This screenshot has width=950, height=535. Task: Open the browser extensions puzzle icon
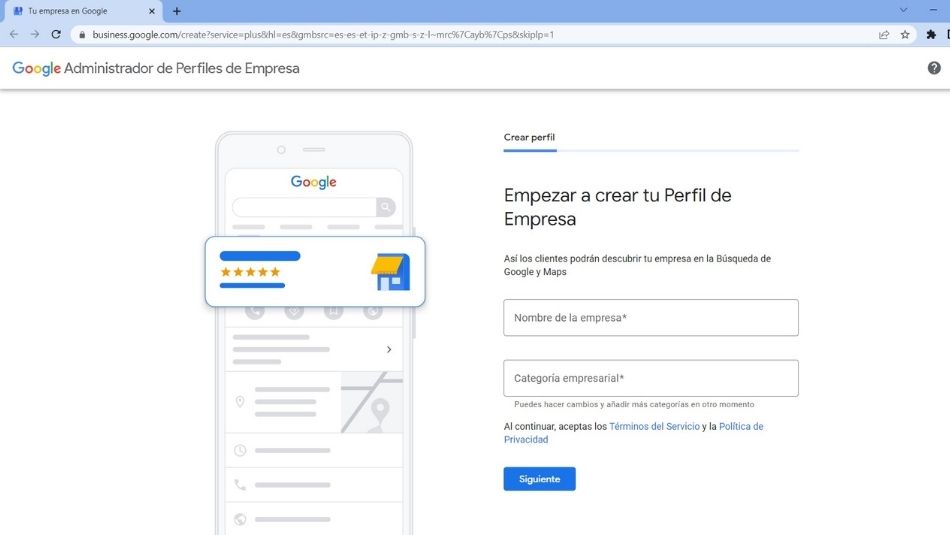tap(931, 34)
